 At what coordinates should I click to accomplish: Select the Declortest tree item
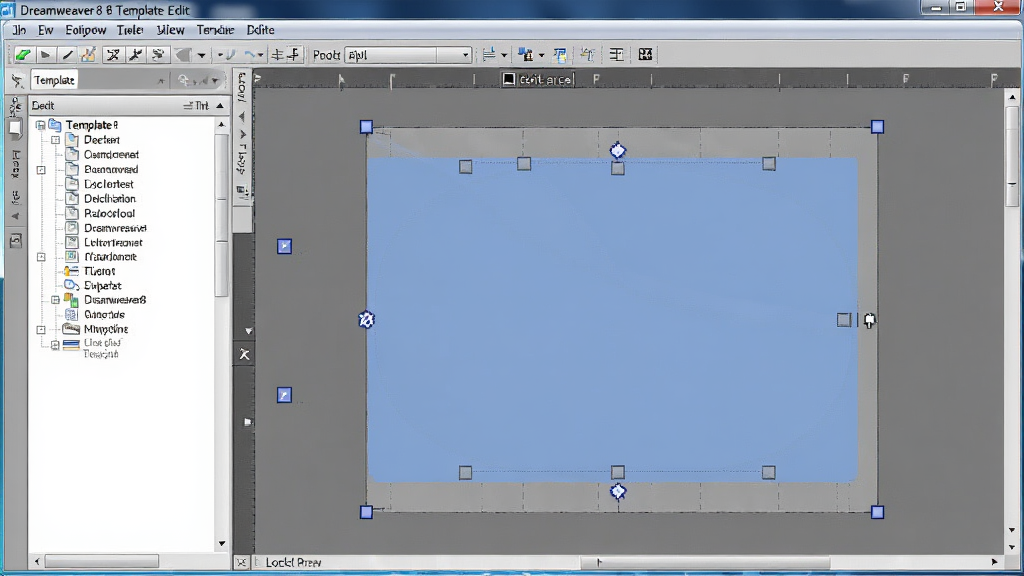(108, 184)
